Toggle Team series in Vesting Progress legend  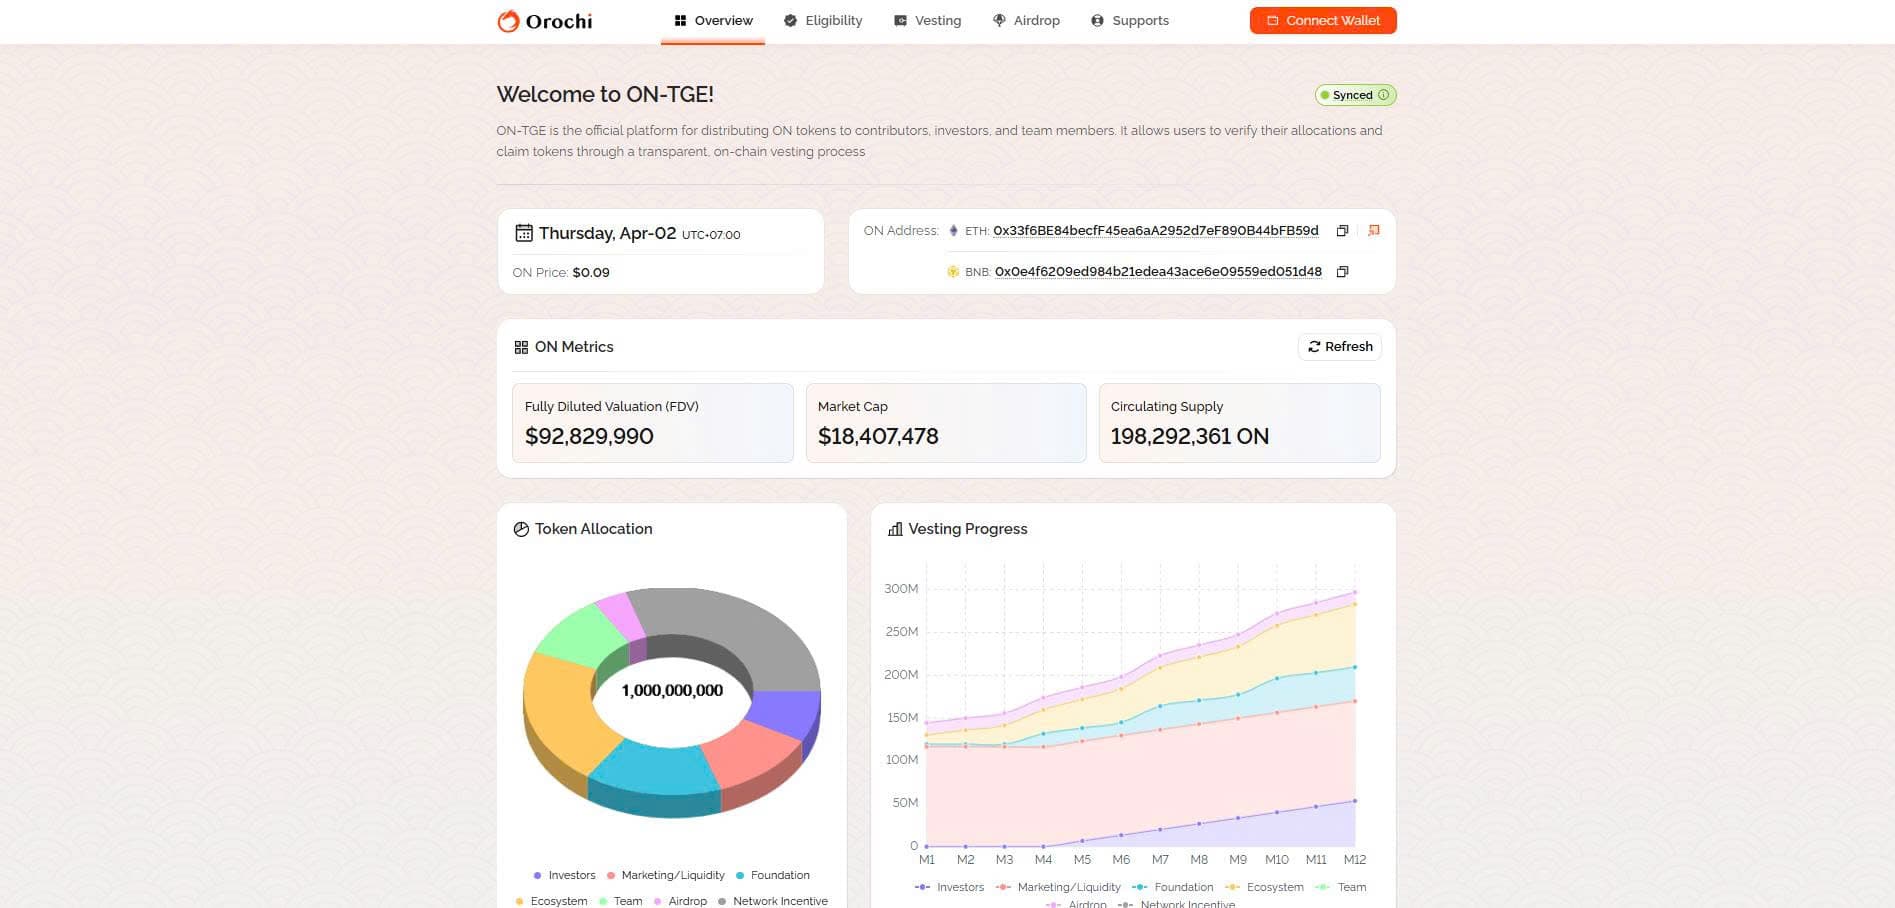[1340, 887]
